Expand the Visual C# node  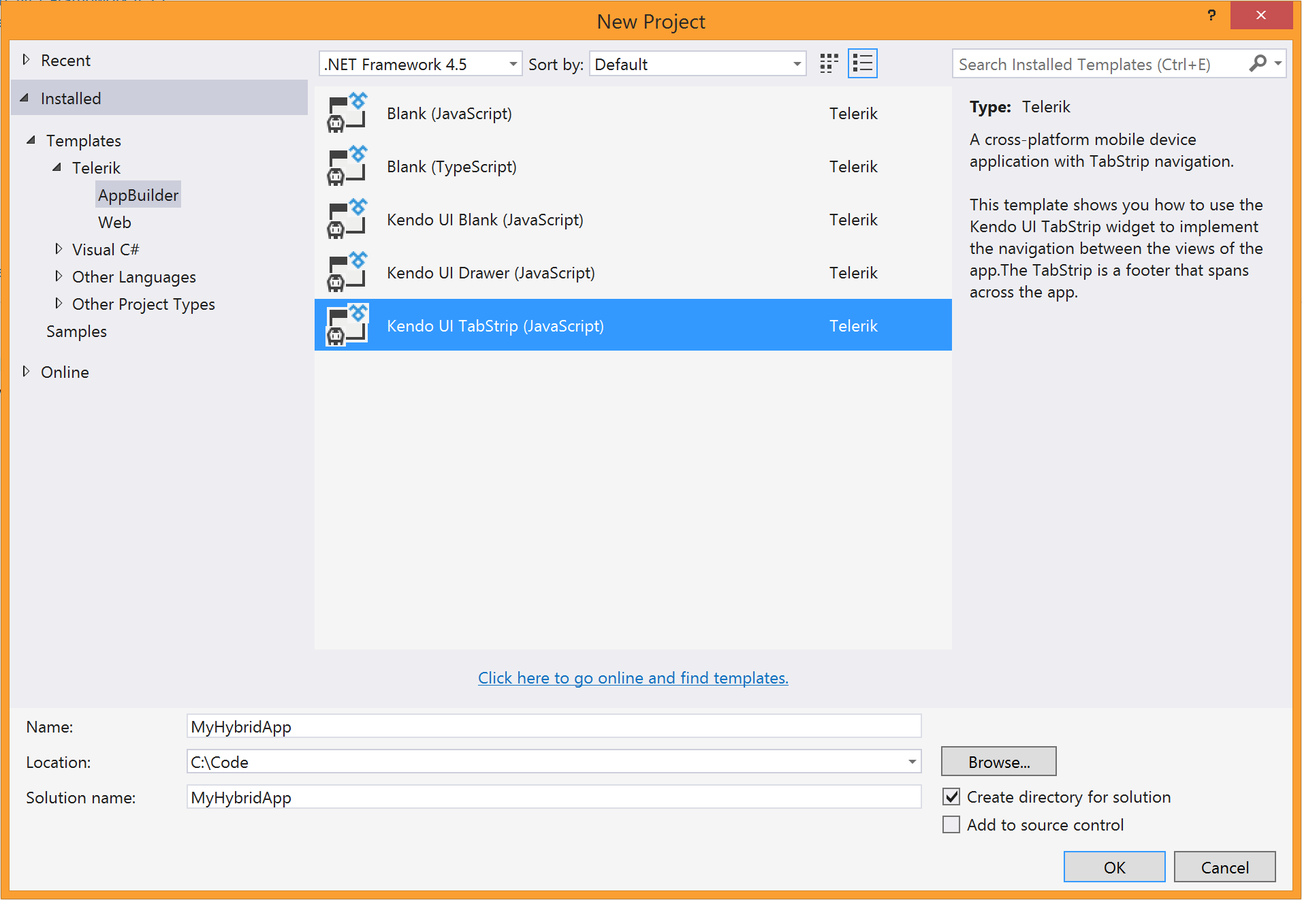point(58,249)
